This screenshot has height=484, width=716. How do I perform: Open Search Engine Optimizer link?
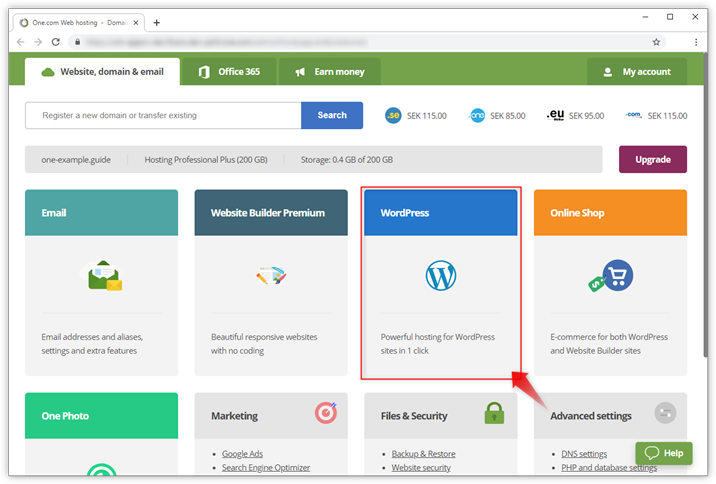(266, 468)
